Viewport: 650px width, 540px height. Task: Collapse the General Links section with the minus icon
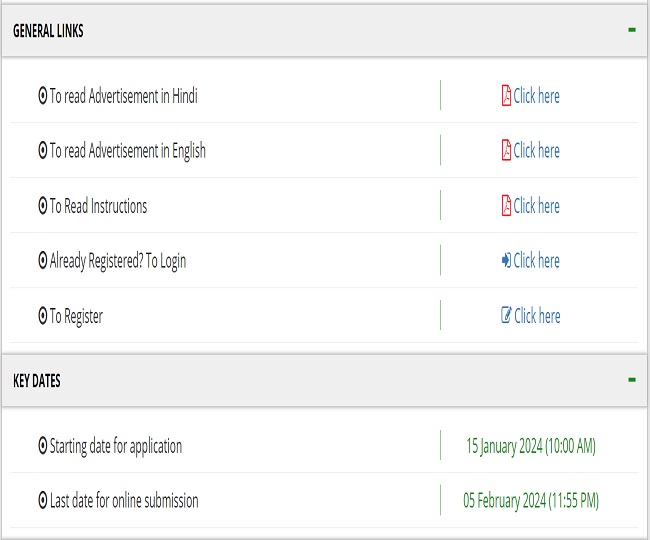(x=632, y=30)
